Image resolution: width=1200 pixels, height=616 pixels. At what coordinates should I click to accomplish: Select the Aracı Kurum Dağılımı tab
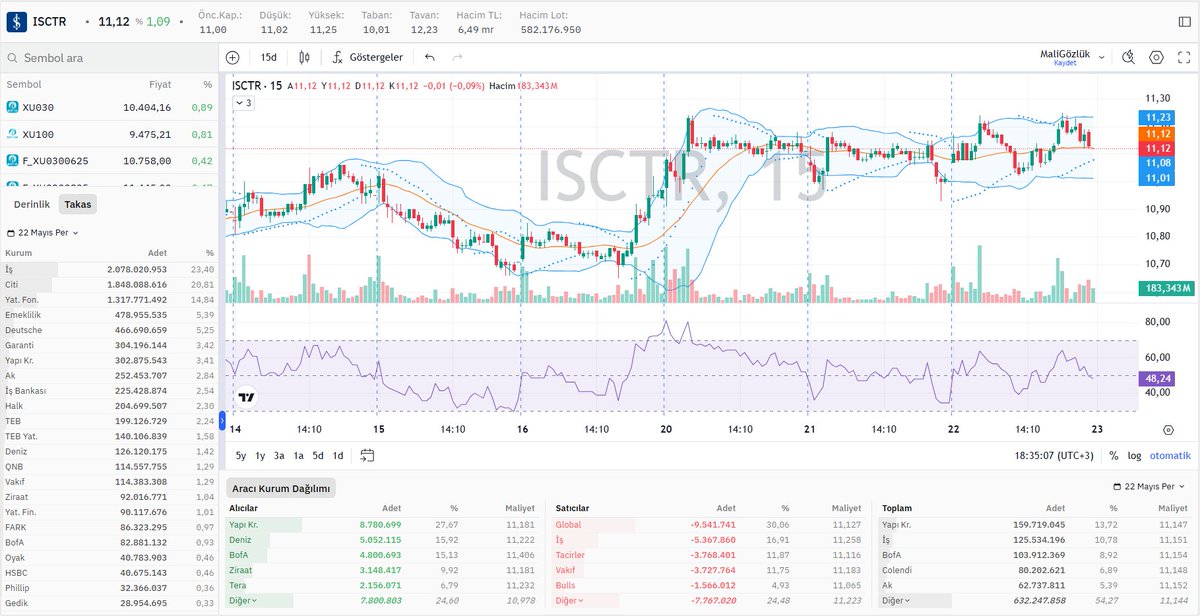coord(280,488)
